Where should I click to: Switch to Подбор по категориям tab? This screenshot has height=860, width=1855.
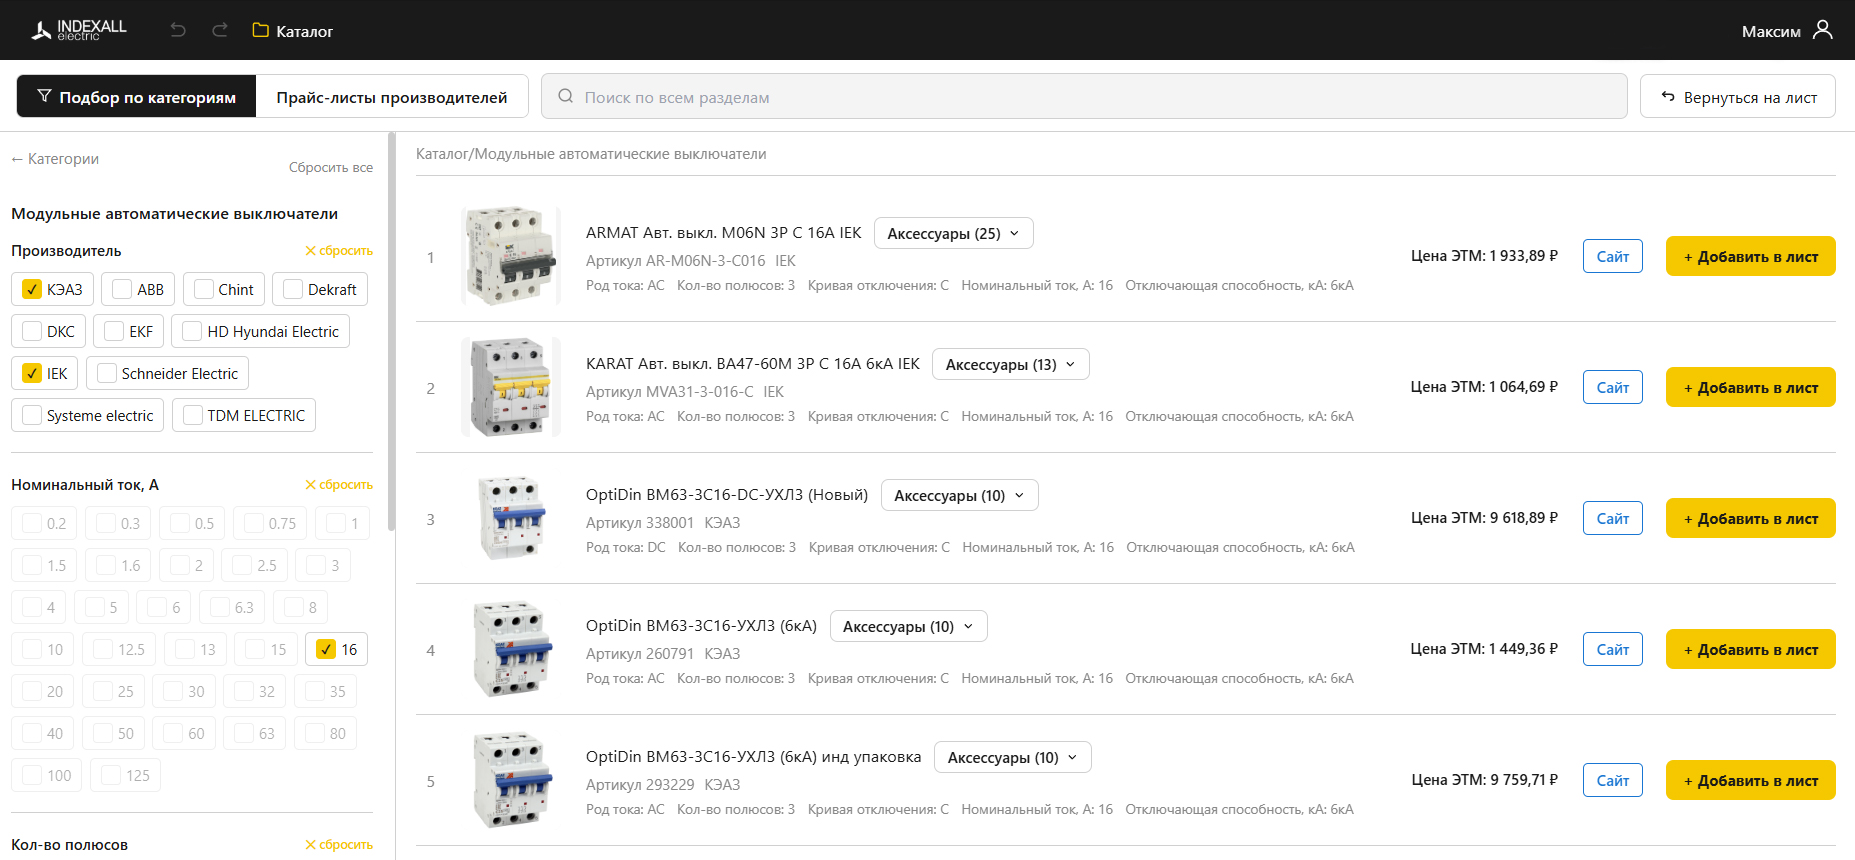point(137,97)
